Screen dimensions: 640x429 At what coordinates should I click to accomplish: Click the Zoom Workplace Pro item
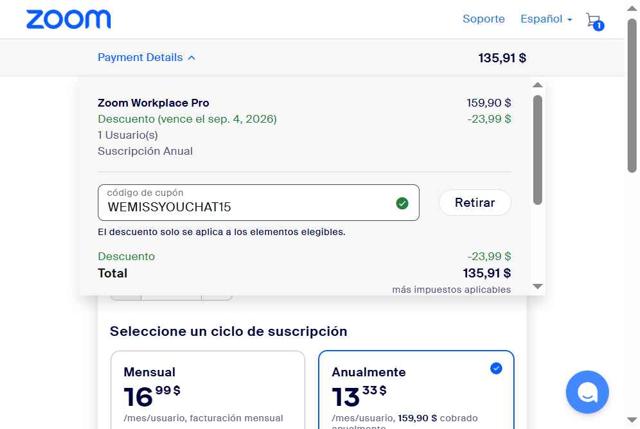[x=153, y=103]
